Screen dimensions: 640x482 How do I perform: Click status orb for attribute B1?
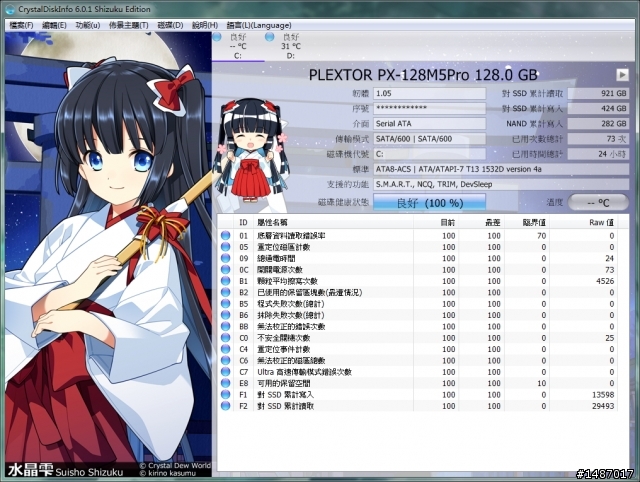[225, 281]
